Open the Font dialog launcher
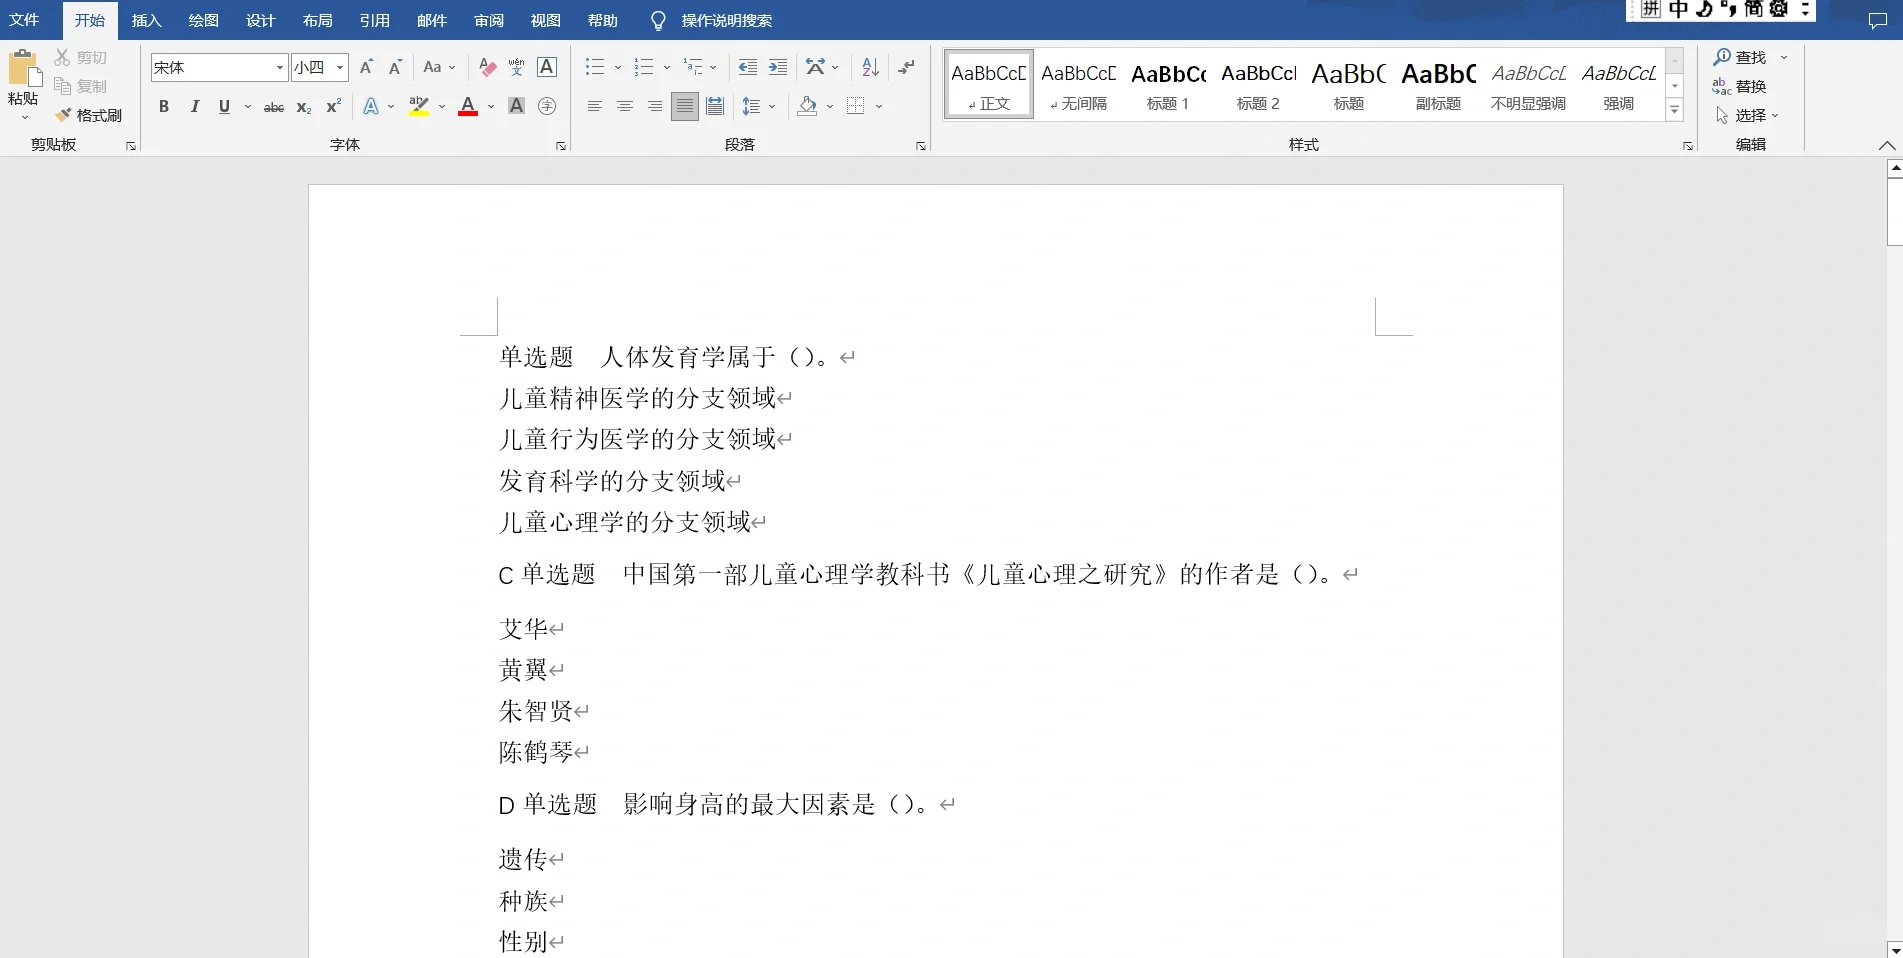This screenshot has width=1903, height=958. pos(561,146)
